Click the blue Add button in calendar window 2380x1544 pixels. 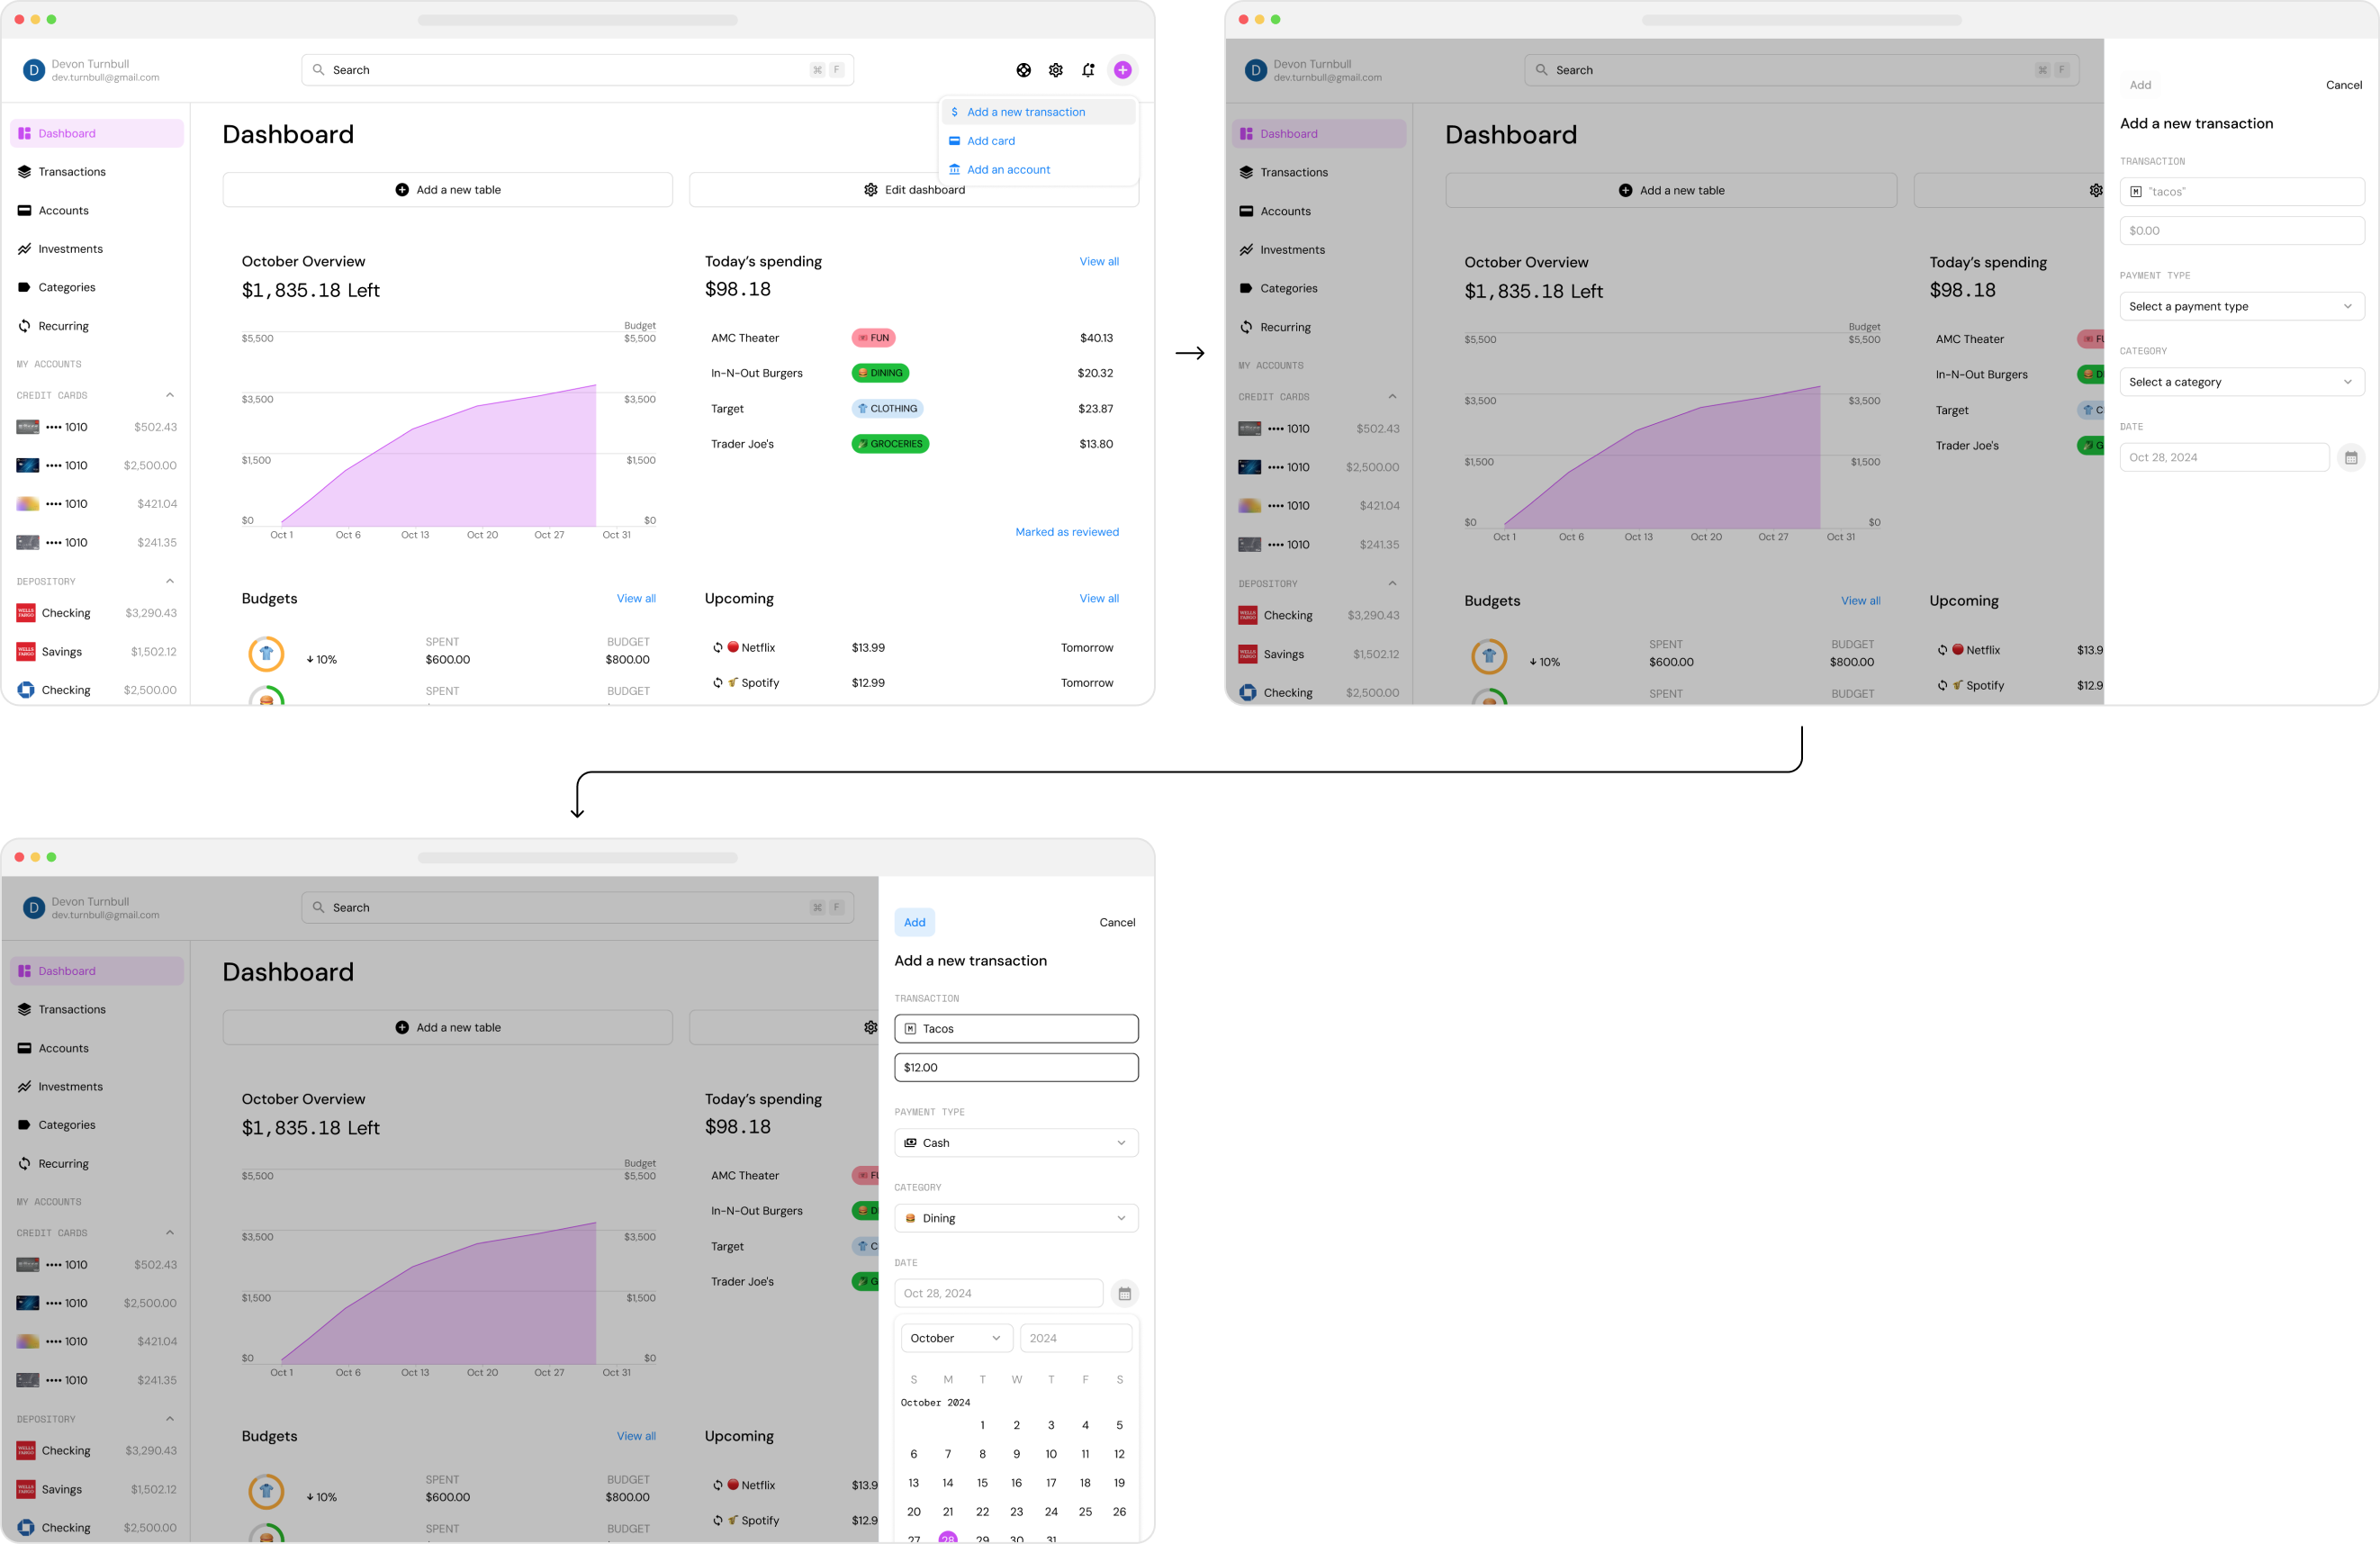point(914,922)
